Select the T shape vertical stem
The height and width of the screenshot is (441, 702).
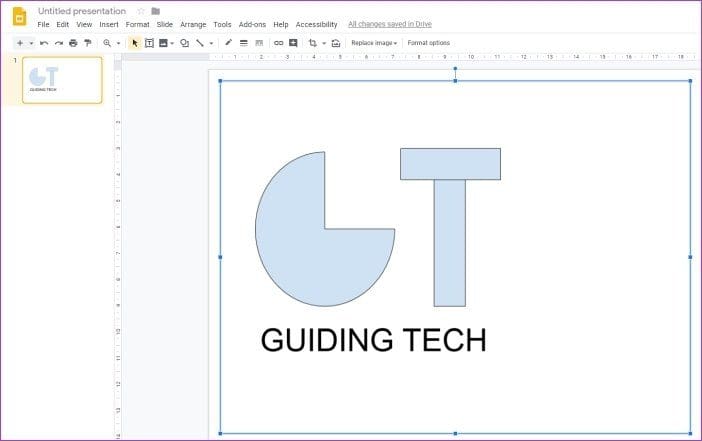(449, 243)
